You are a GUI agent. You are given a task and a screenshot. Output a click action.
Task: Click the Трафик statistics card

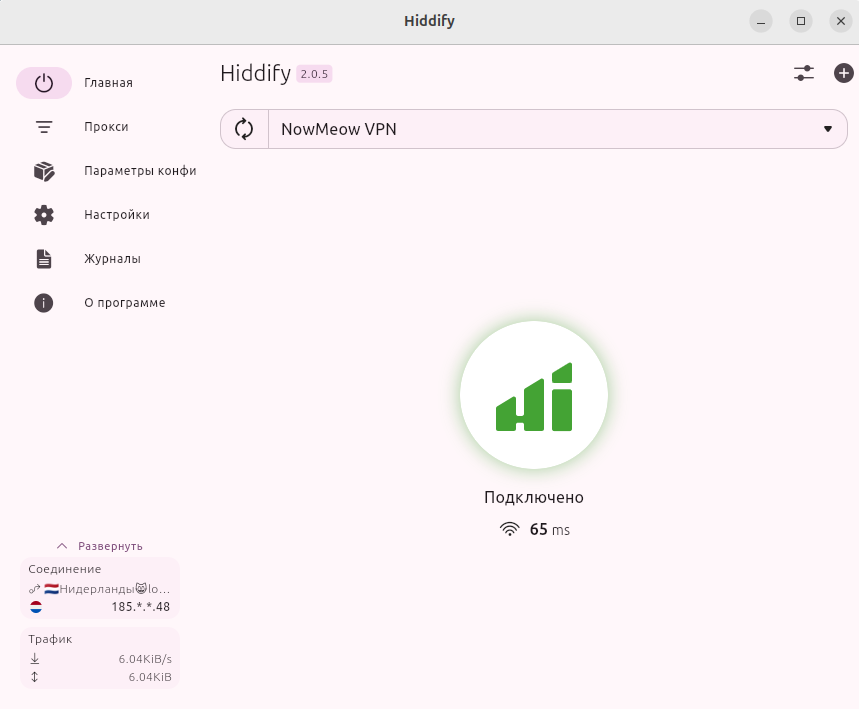click(100, 658)
